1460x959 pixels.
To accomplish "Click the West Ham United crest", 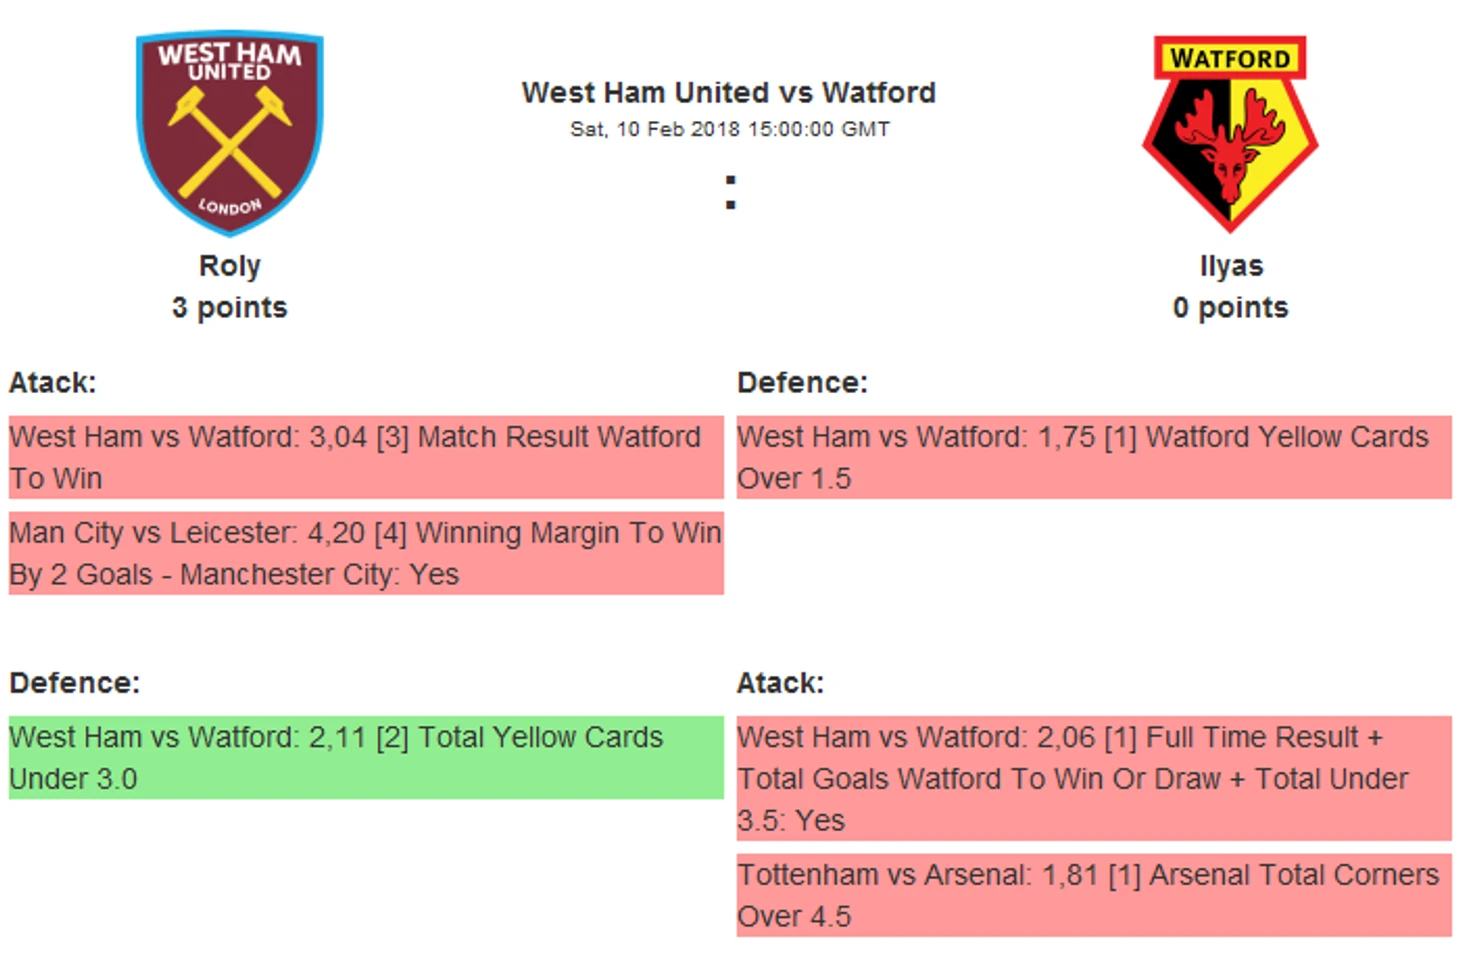I will click(x=230, y=133).
